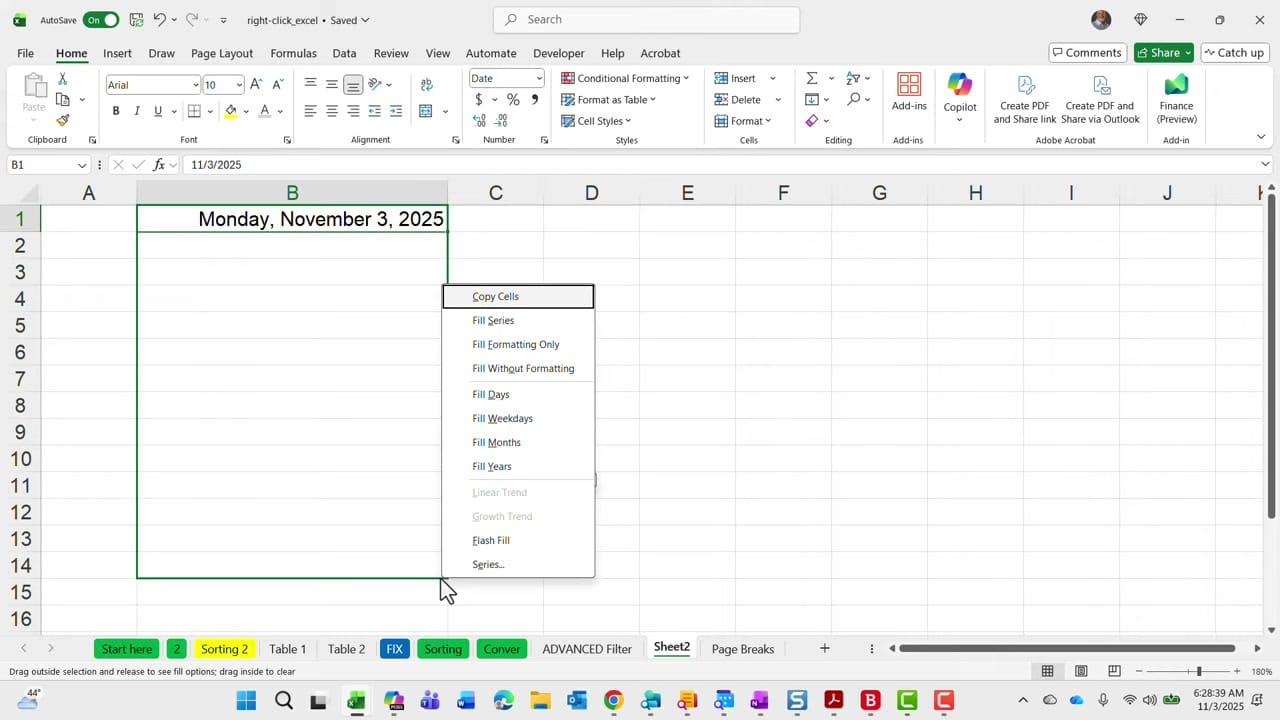
Task: Enable italic formatting
Action: pyautogui.click(x=137, y=110)
